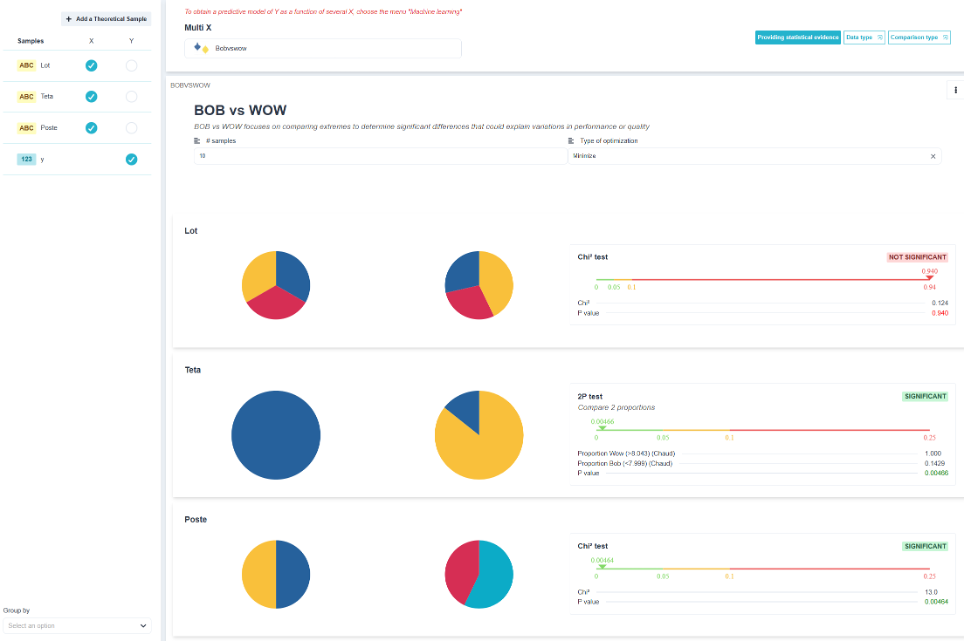Select the Bobvswow Multi X item
Screen dimensions: 964x642
pos(323,49)
